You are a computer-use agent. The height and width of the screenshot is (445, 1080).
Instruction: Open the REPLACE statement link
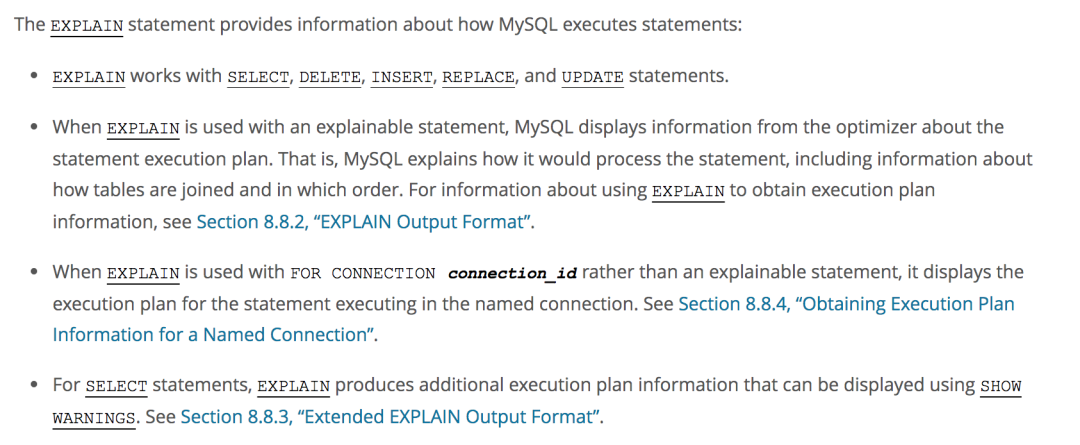pos(479,76)
